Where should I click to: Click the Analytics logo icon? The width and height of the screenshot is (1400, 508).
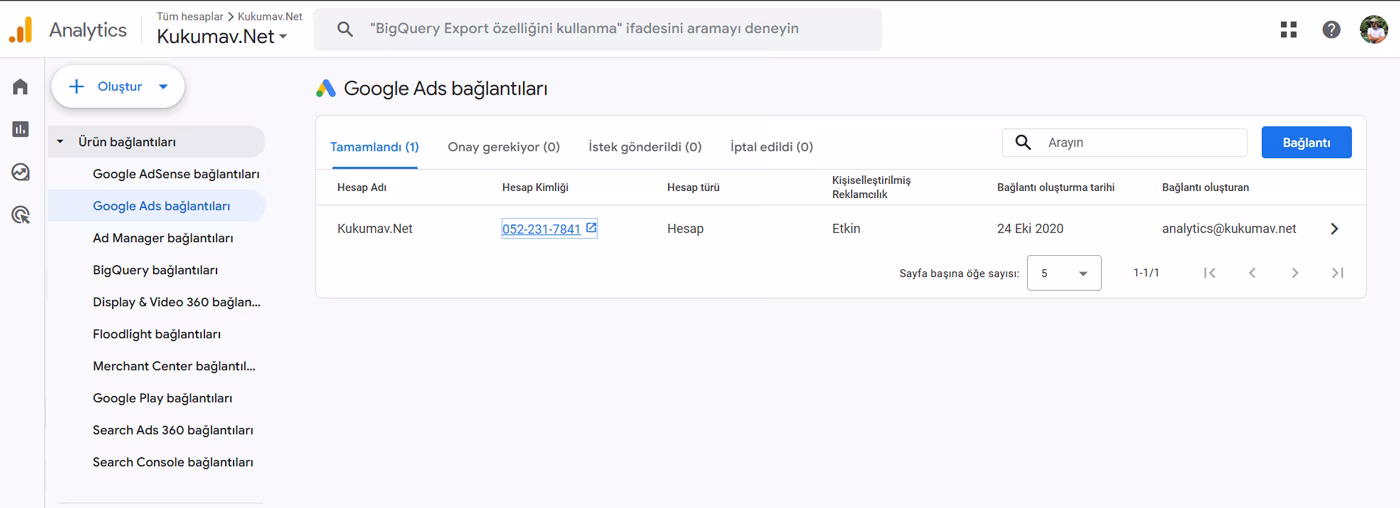click(20, 30)
